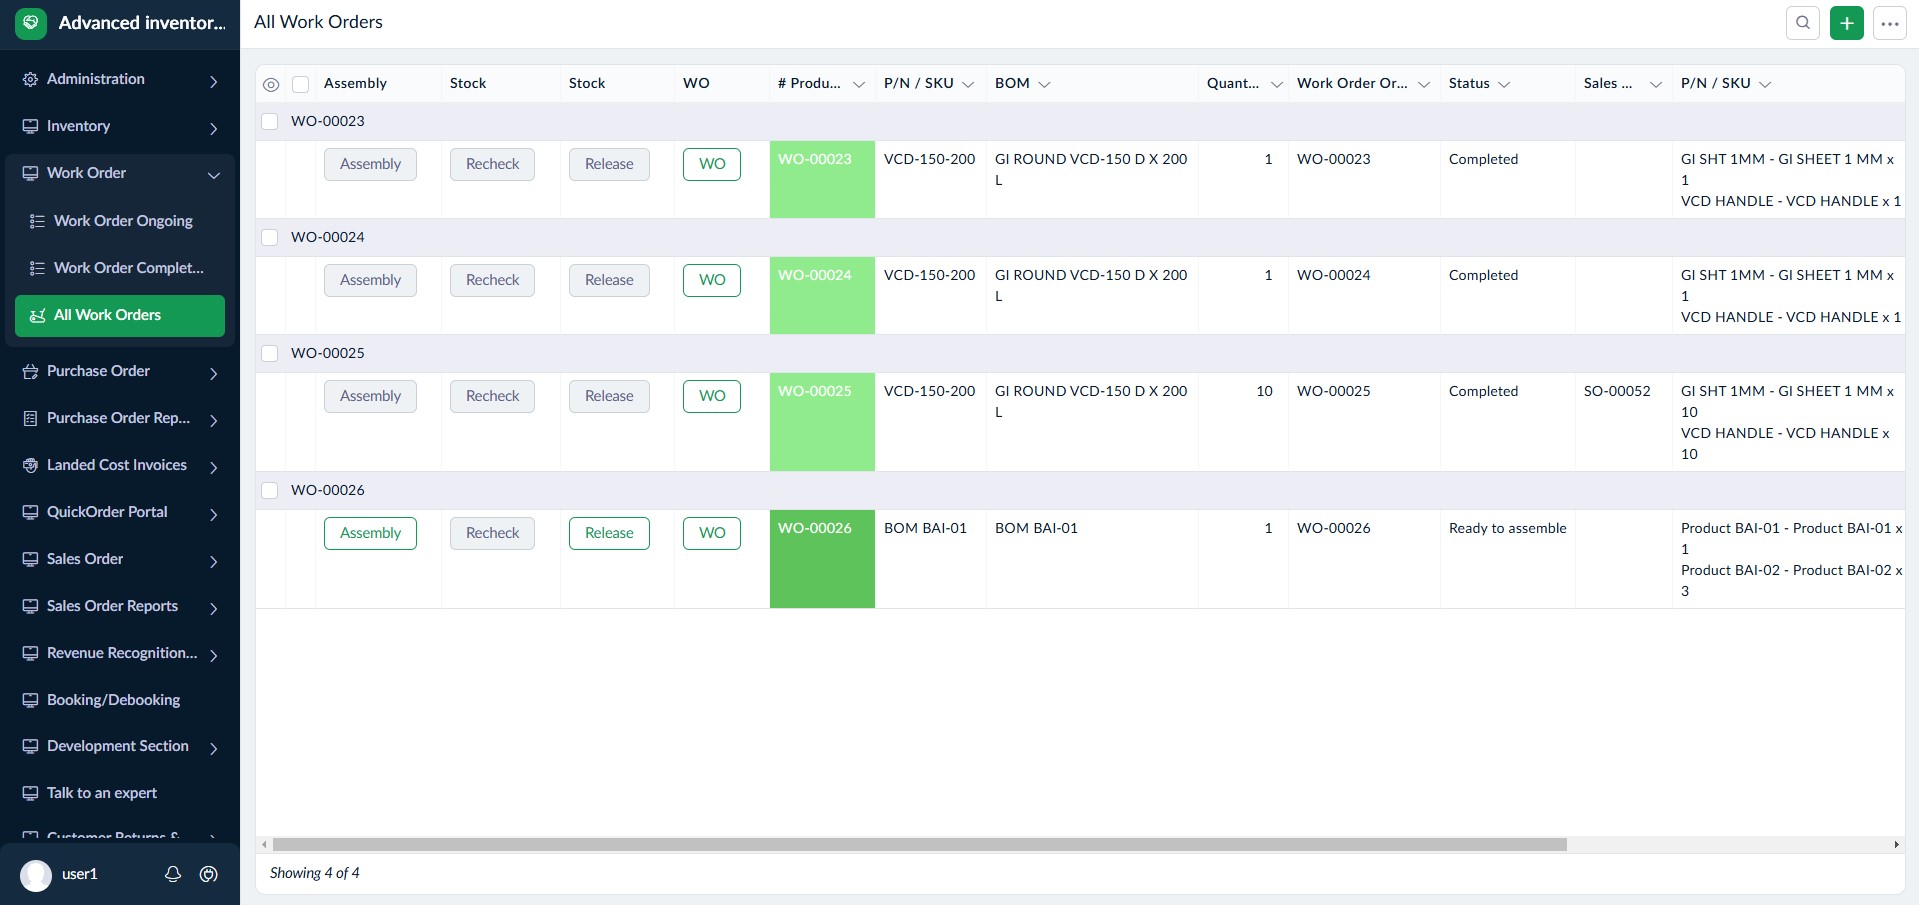Click the green plus add button
The image size is (1919, 905).
(1846, 23)
